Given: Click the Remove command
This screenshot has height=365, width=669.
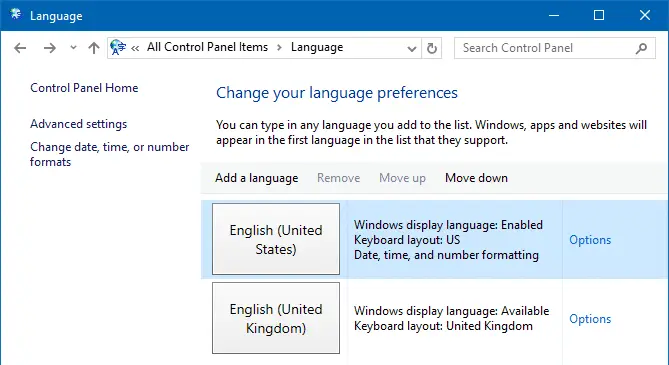Looking at the screenshot, I should [338, 178].
